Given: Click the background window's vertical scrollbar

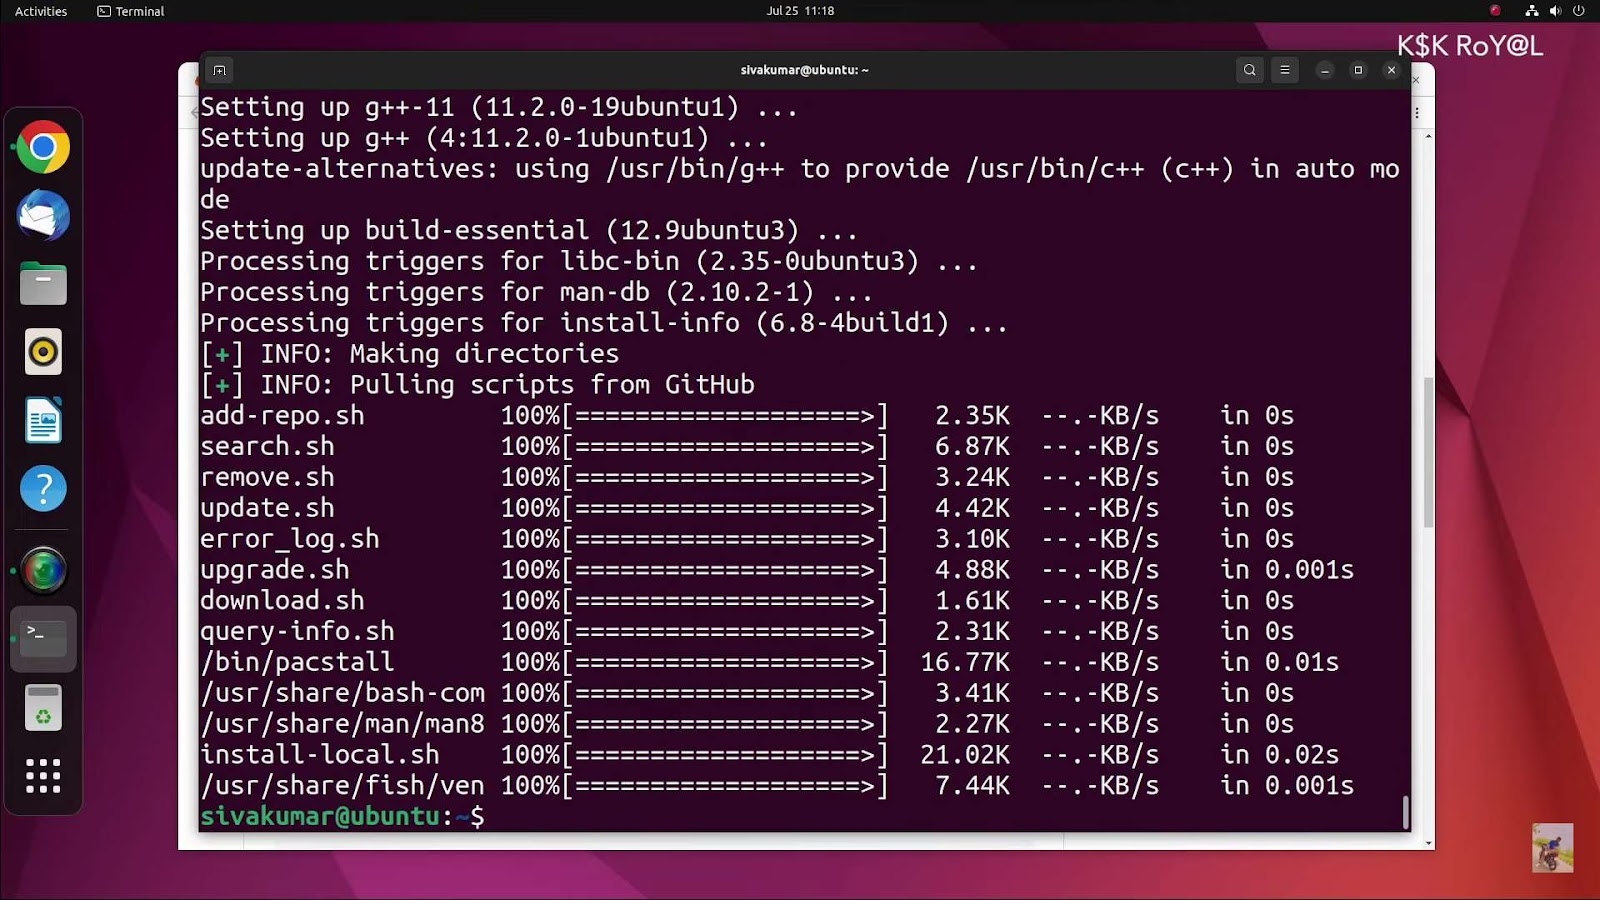Looking at the screenshot, I should pos(1429,452).
